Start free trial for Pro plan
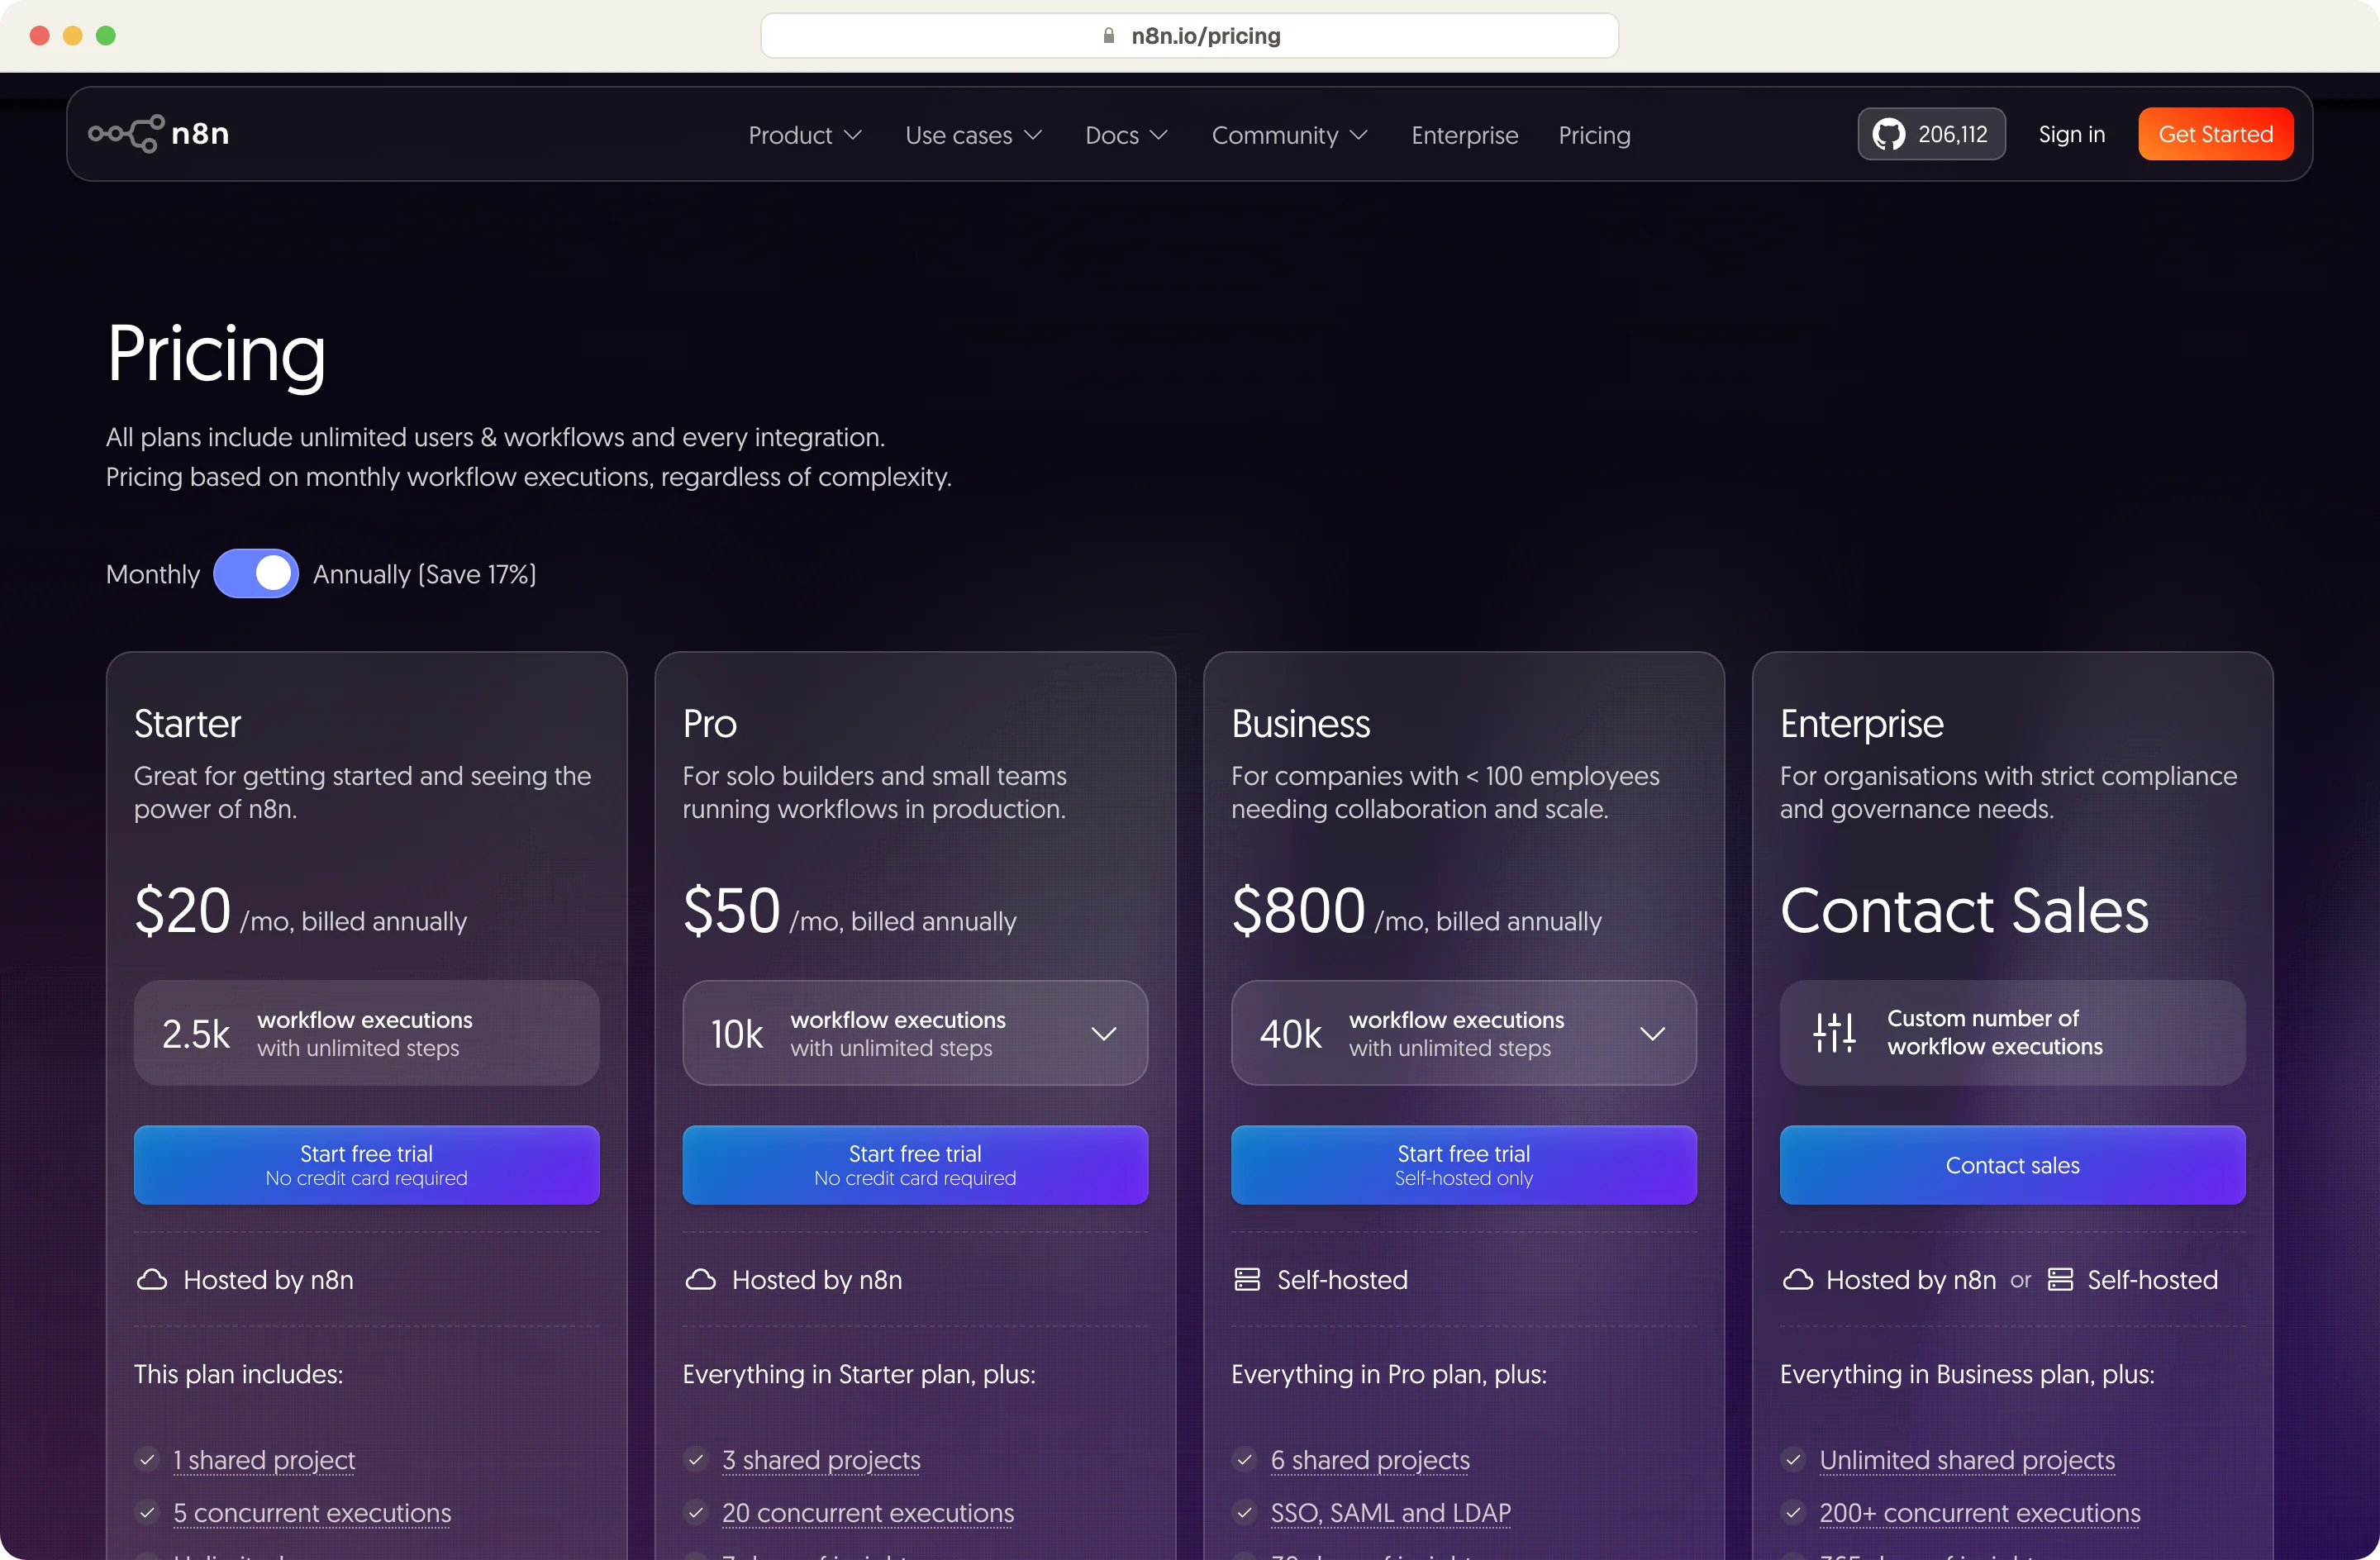The height and width of the screenshot is (1560, 2380). [915, 1165]
